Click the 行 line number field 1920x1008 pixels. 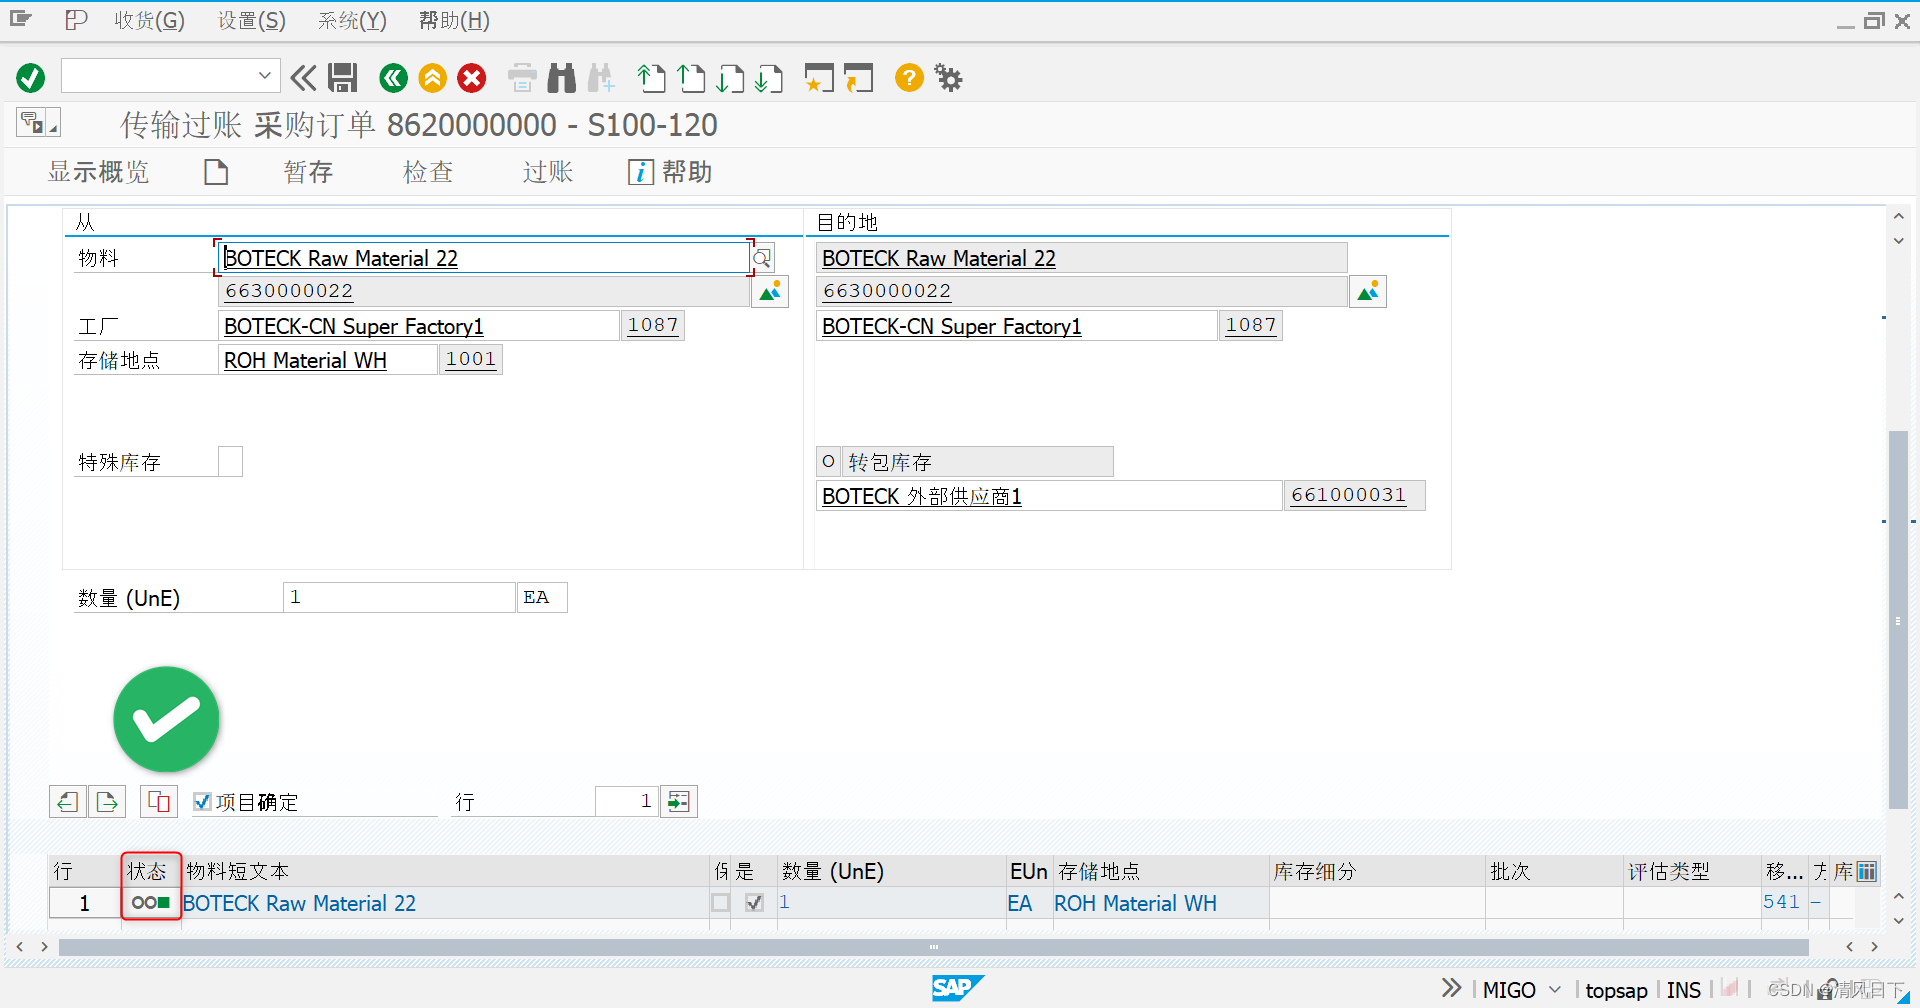click(626, 801)
